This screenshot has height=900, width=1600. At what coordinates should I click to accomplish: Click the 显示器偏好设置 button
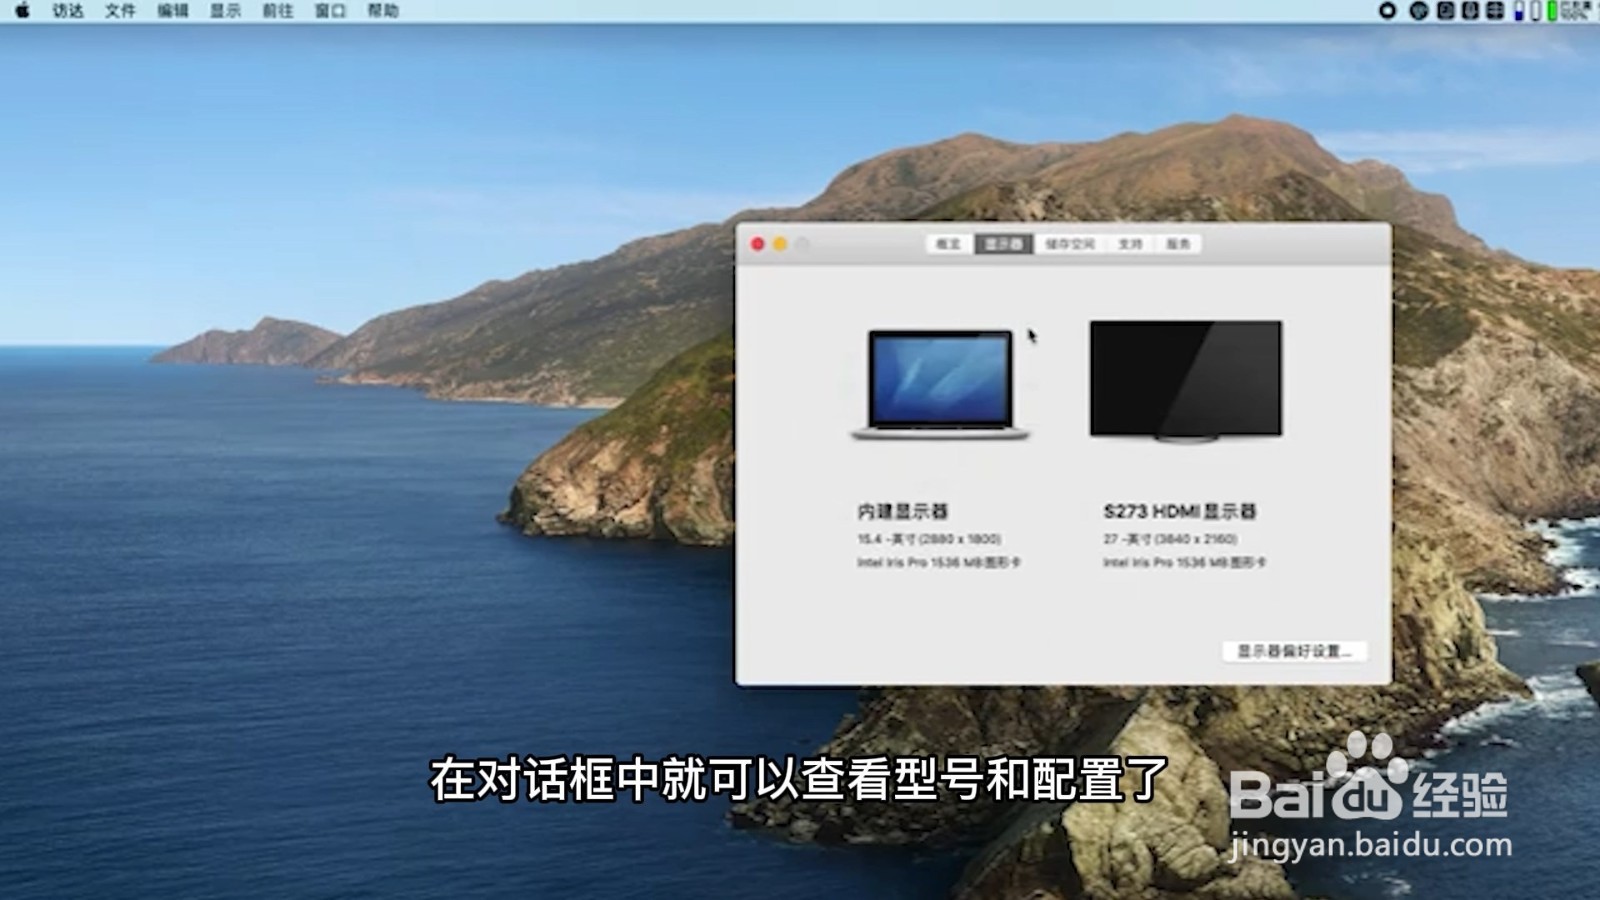point(1294,649)
